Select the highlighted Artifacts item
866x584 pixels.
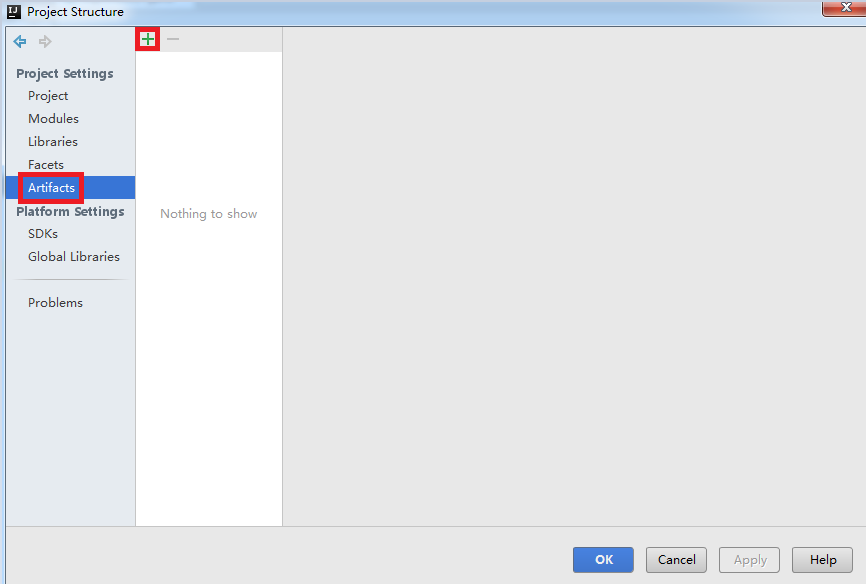pyautogui.click(x=51, y=188)
